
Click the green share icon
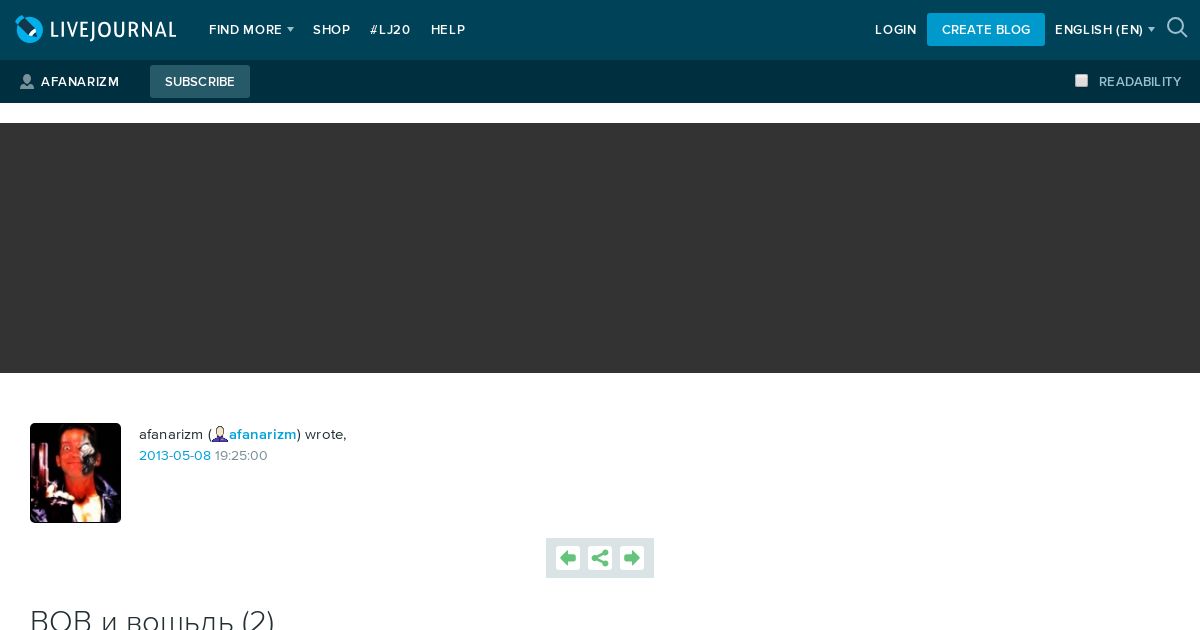pos(600,558)
